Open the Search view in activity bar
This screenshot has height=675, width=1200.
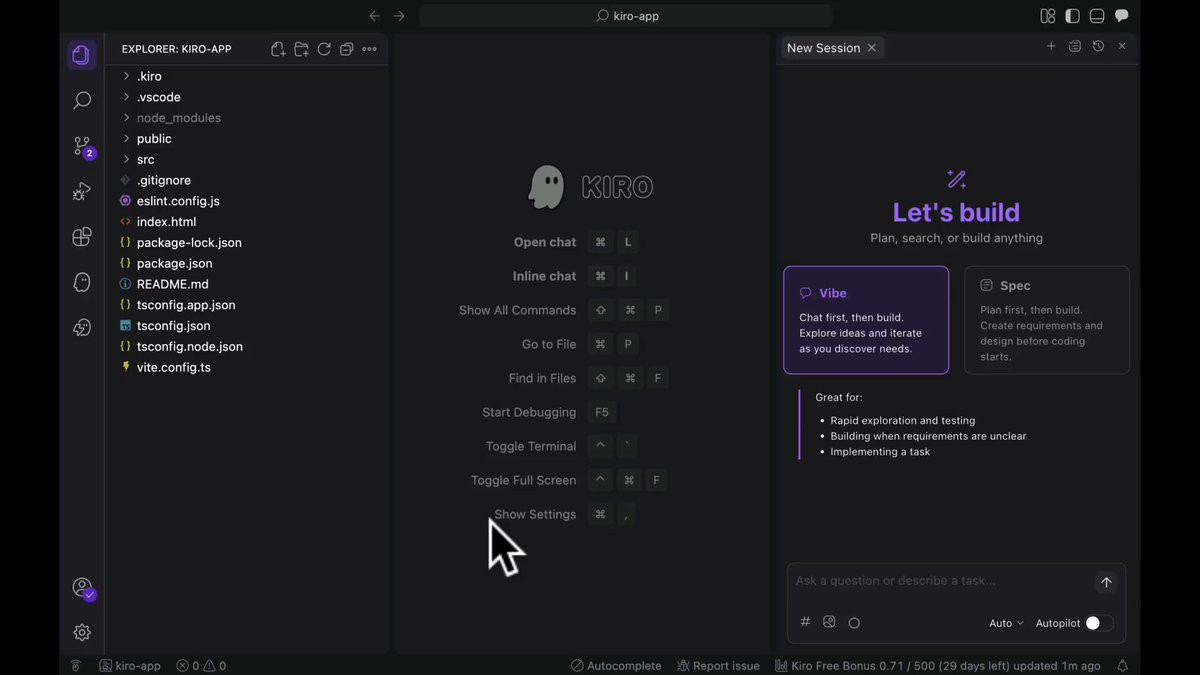click(x=82, y=100)
